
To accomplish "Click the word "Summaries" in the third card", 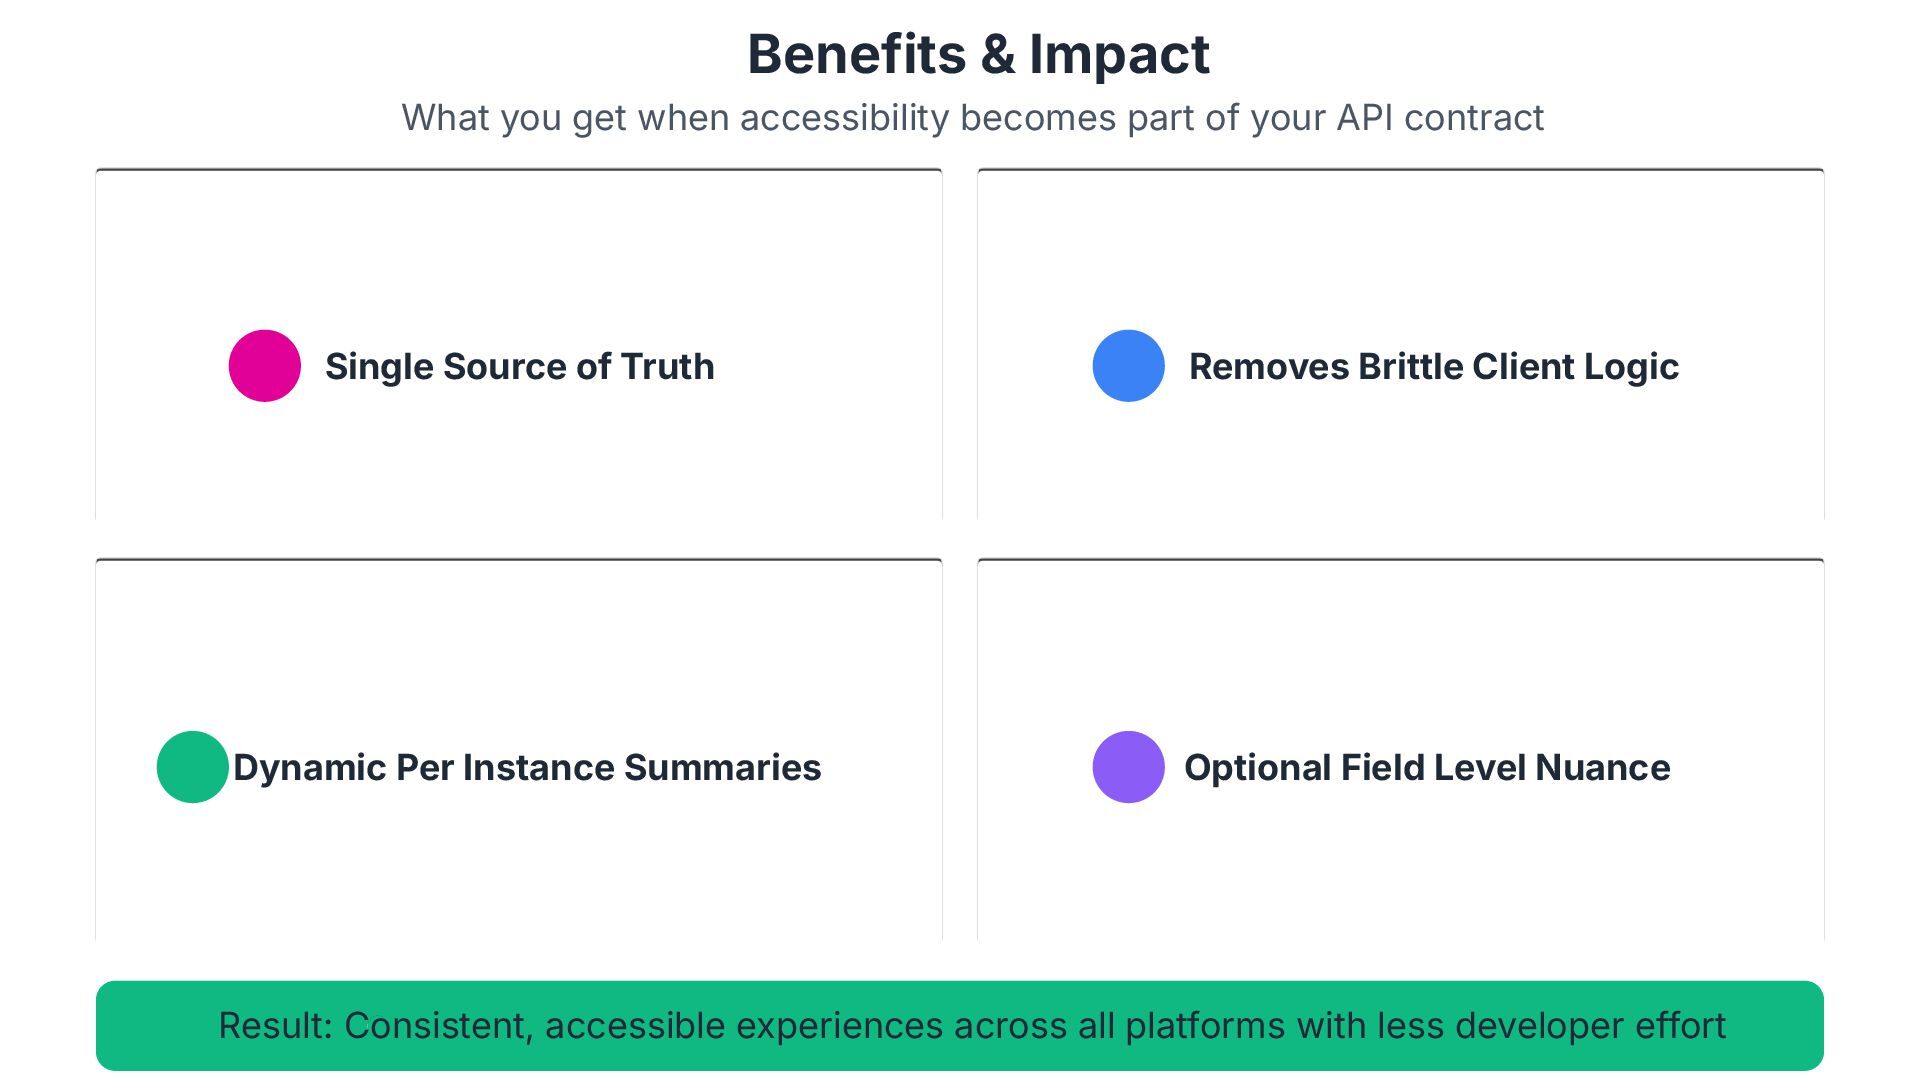I will [x=722, y=768].
